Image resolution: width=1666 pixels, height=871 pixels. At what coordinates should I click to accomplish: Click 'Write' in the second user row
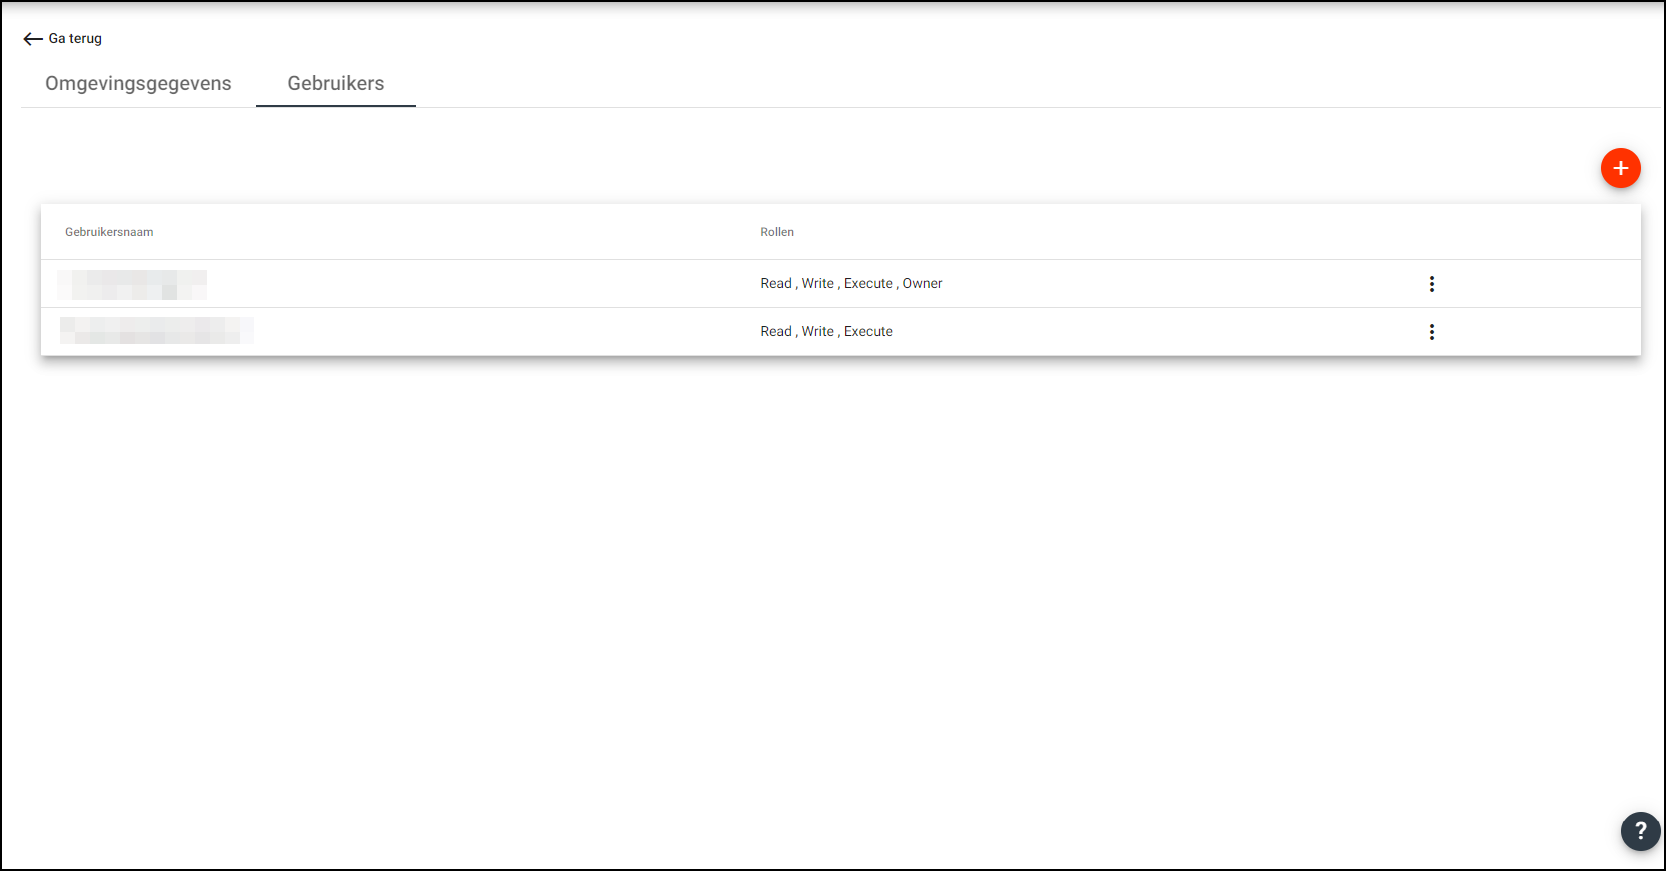click(817, 332)
